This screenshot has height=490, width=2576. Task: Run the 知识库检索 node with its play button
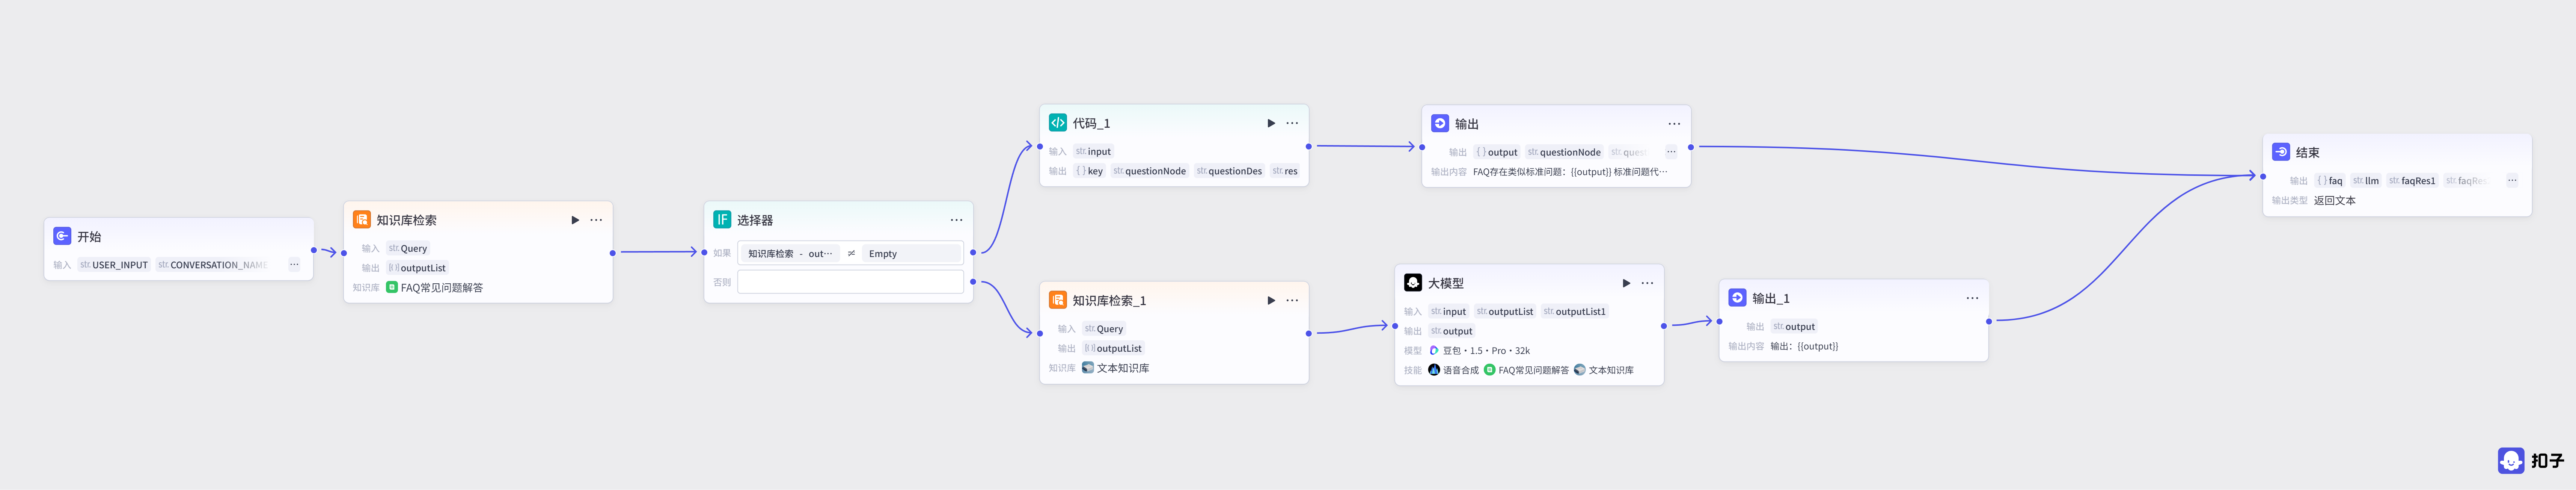[574, 220]
